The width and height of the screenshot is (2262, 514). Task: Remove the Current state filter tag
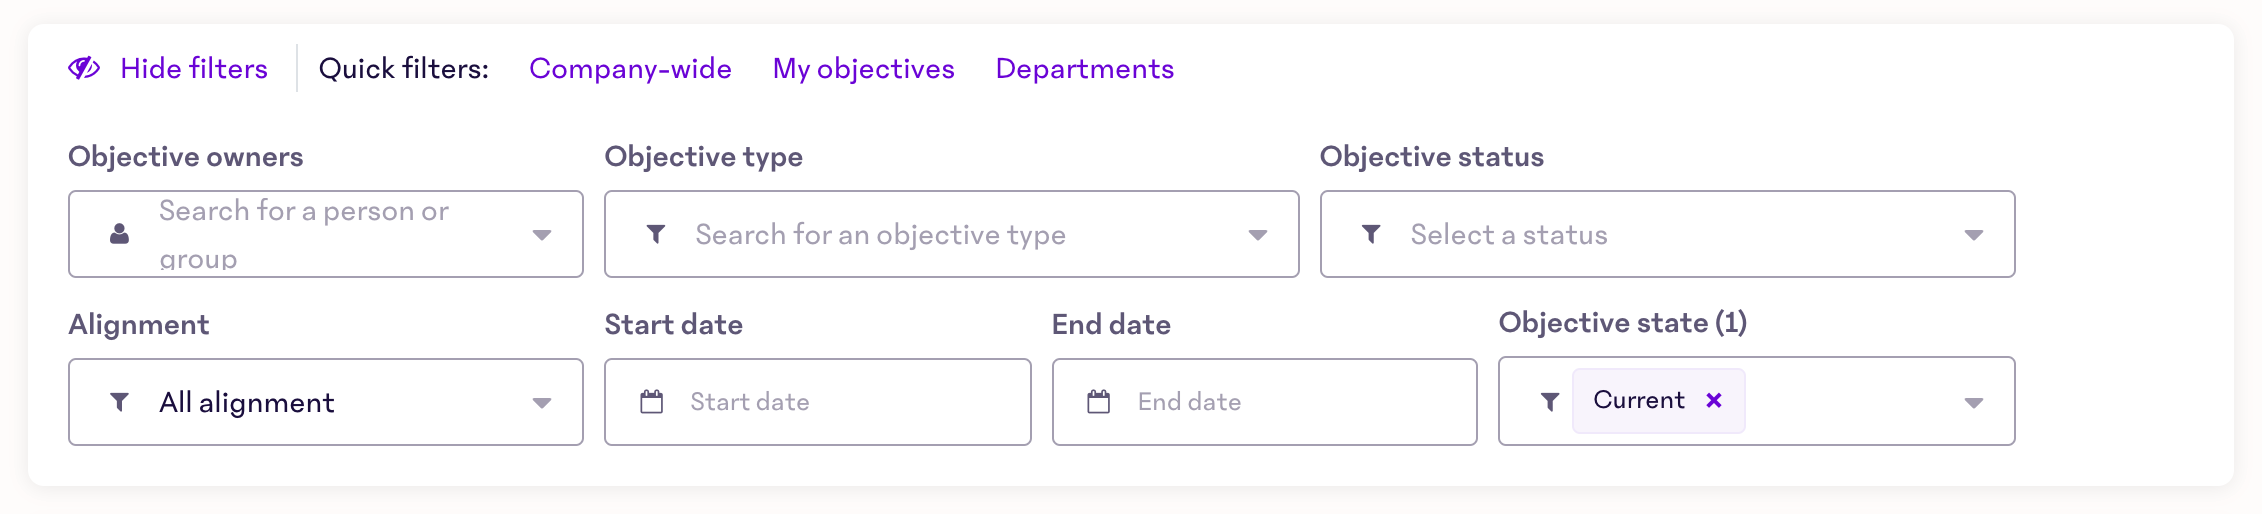click(1714, 400)
